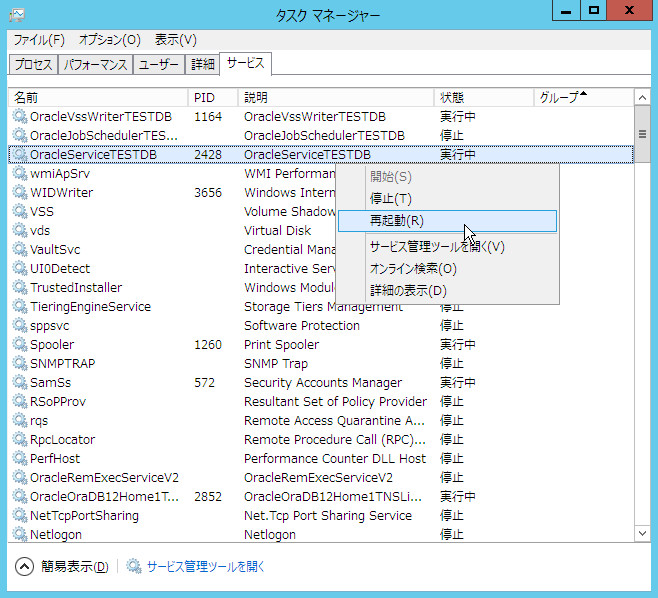Click the gear icon beside wmiApSrv
Screen dimensions: 658x598
pyautogui.click(x=20, y=173)
